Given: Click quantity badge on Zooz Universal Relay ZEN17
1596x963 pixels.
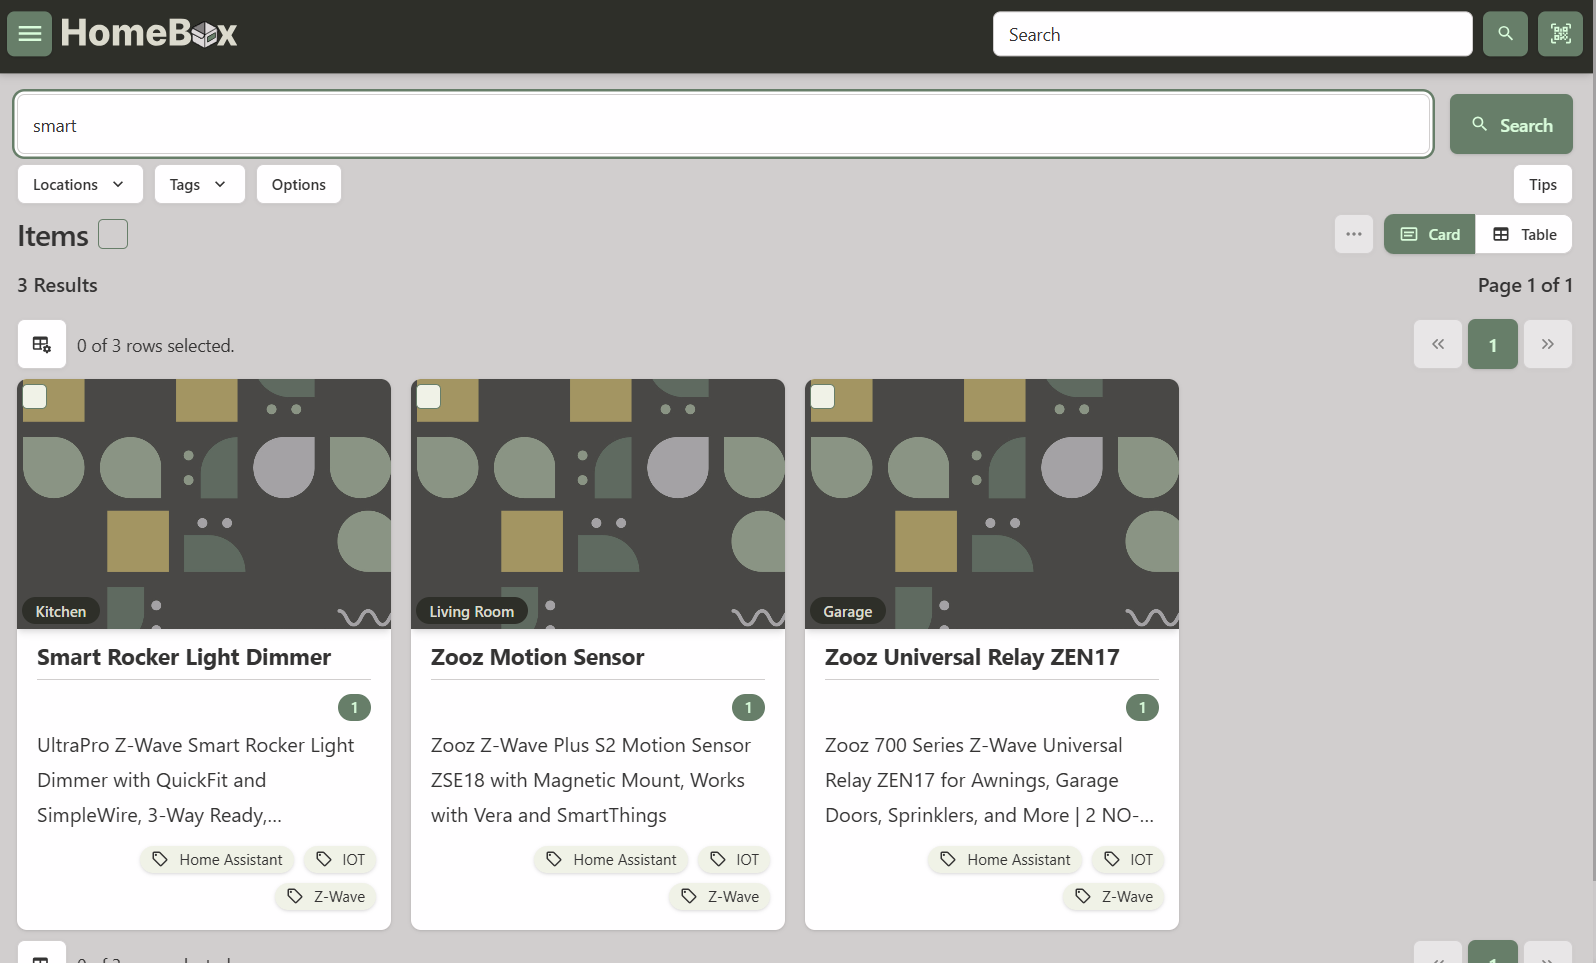Looking at the screenshot, I should 1142,707.
